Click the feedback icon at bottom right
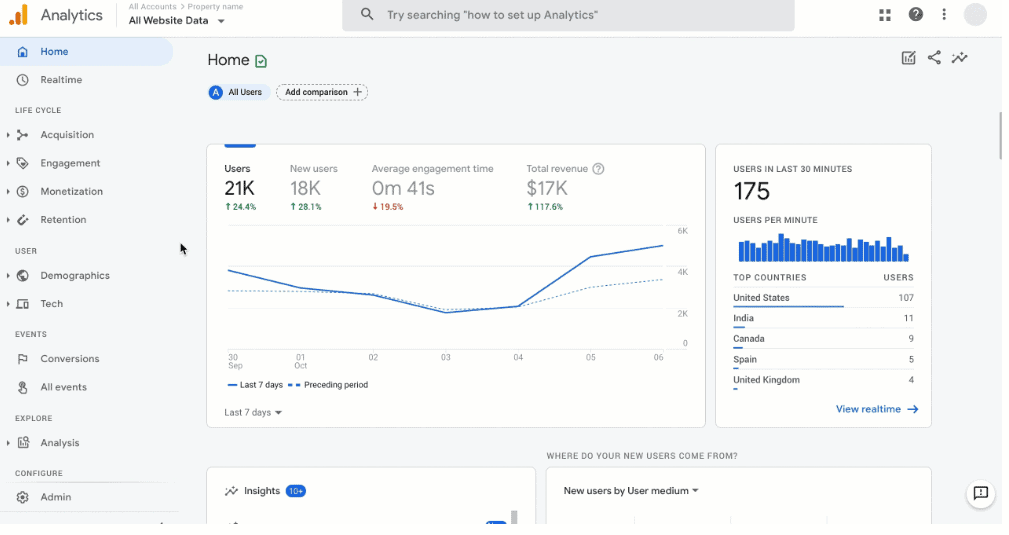The image size is (1009, 535). click(x=980, y=493)
